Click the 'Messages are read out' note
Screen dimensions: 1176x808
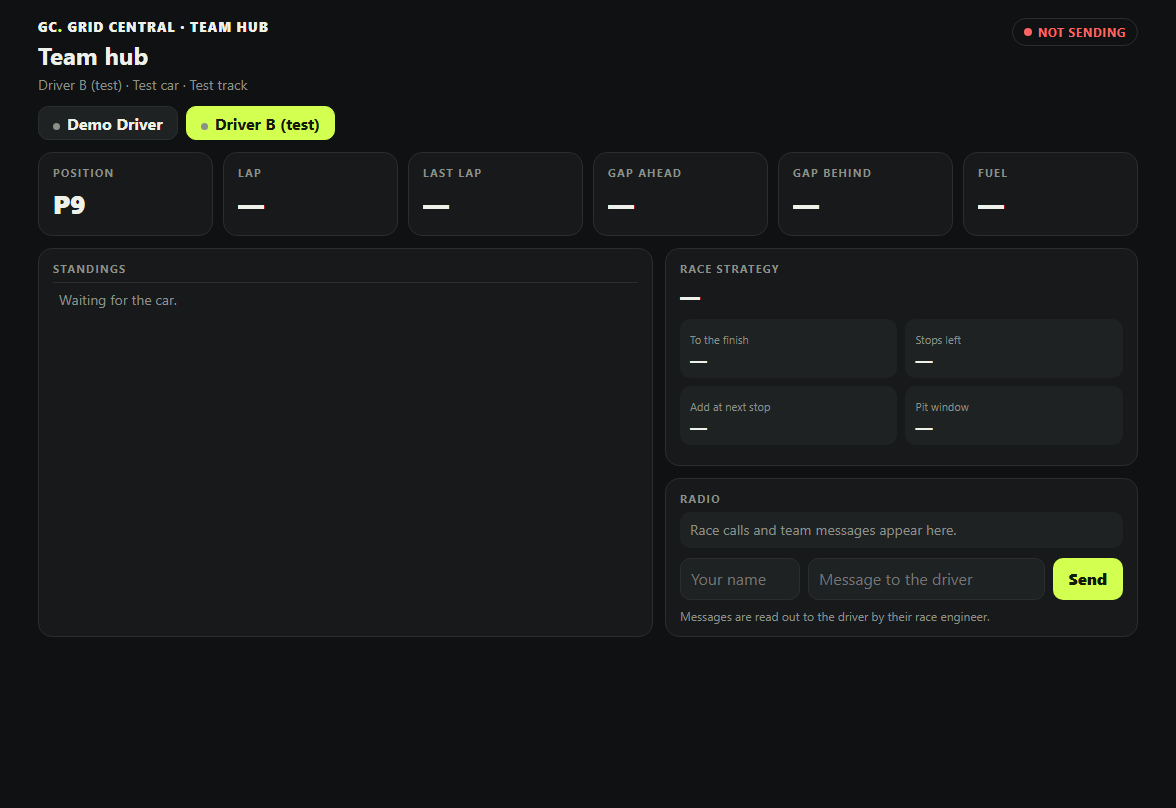tap(835, 617)
